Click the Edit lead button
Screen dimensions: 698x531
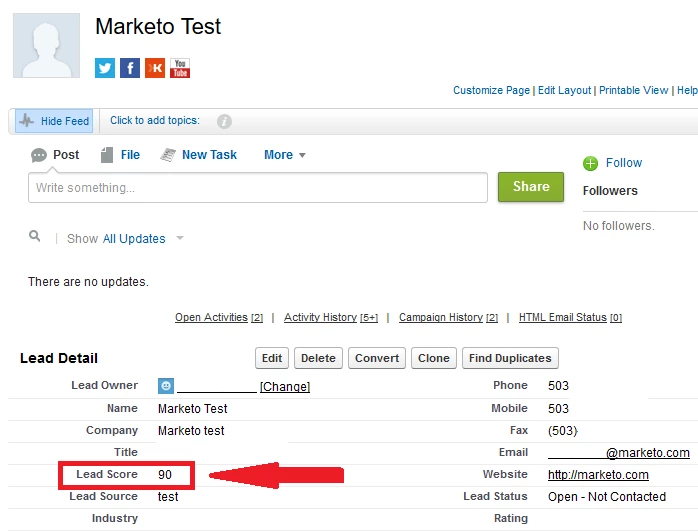click(272, 358)
